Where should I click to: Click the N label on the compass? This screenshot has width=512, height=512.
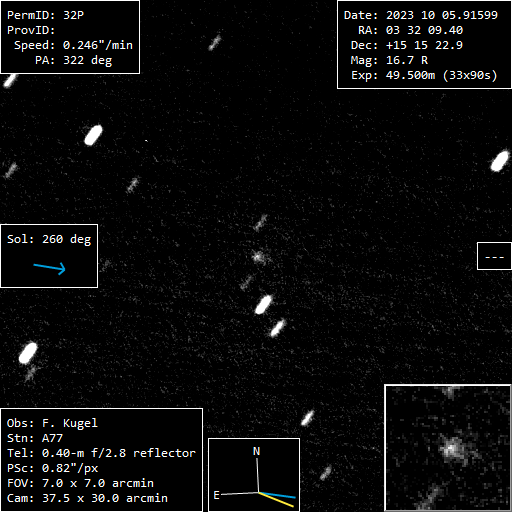click(256, 451)
